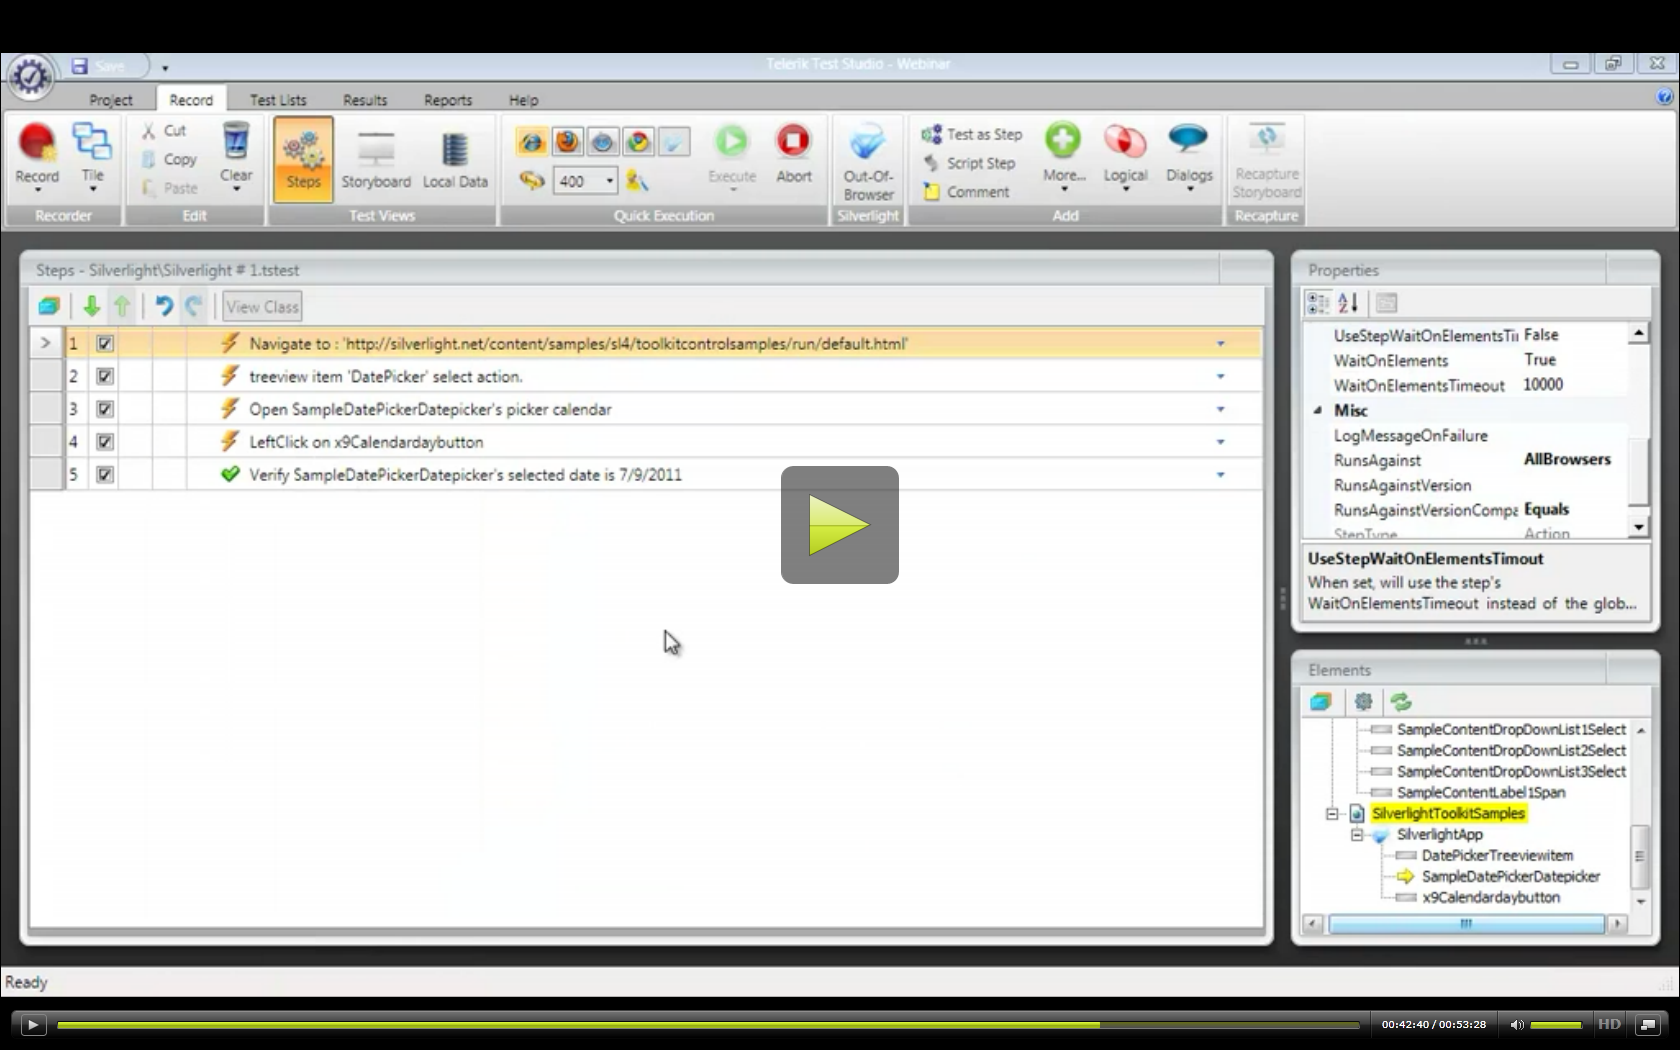Adjust the video volume slider
The image size is (1680, 1050).
click(1556, 1024)
